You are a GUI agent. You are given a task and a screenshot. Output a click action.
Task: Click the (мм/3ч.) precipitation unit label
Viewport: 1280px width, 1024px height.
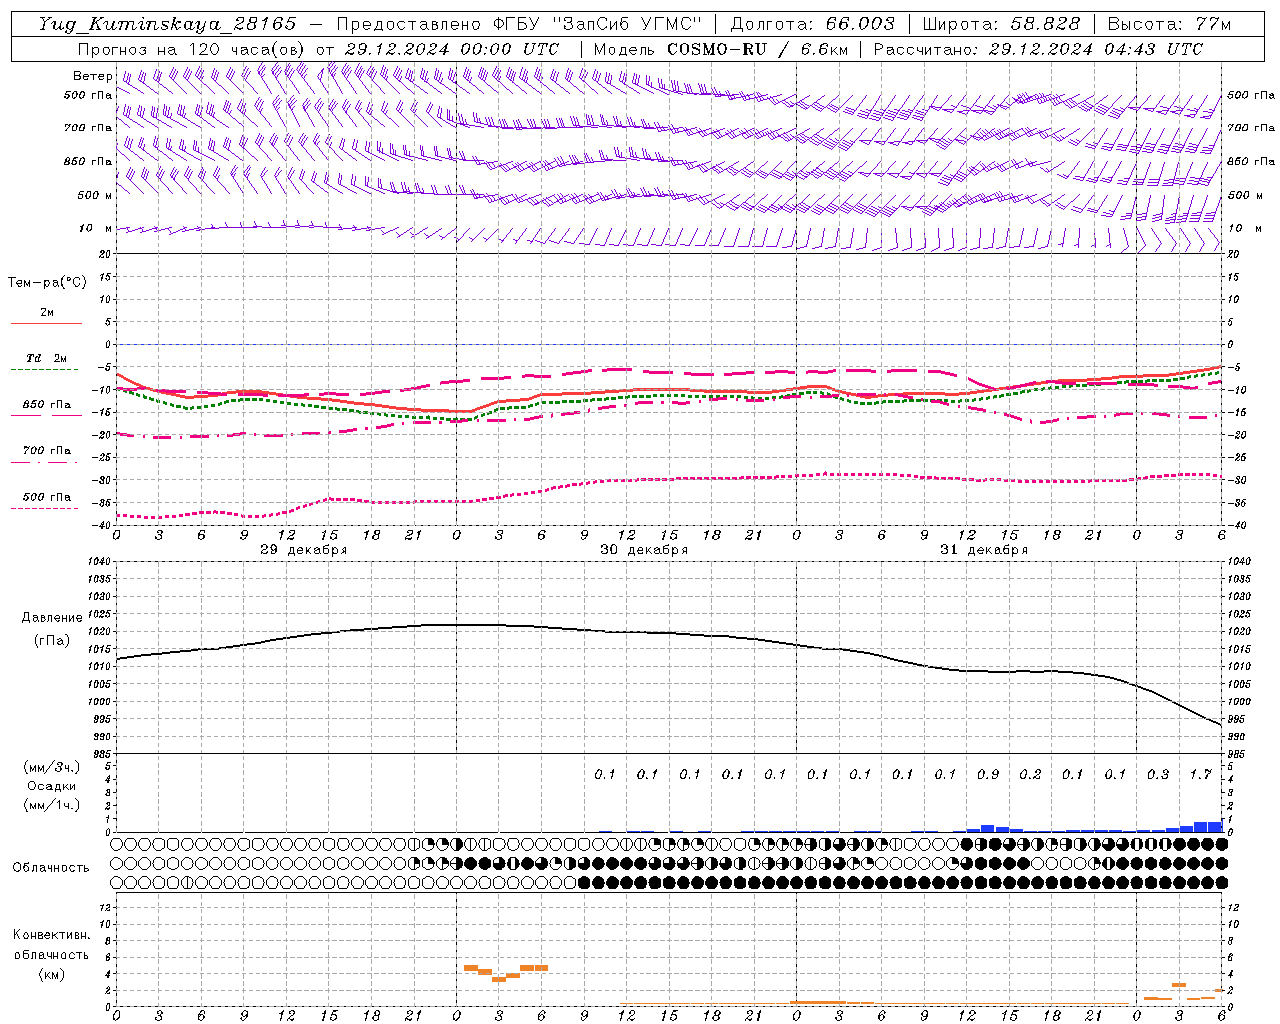(x=51, y=767)
